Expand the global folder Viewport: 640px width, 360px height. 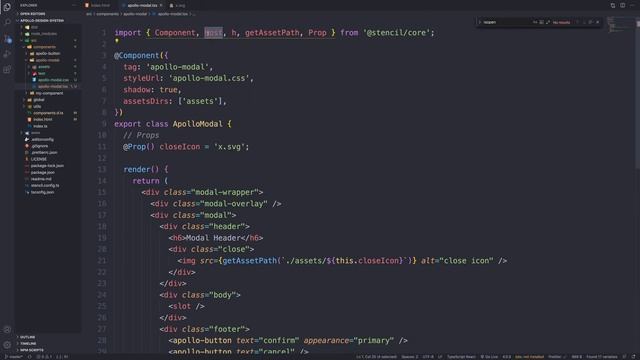tap(39, 100)
